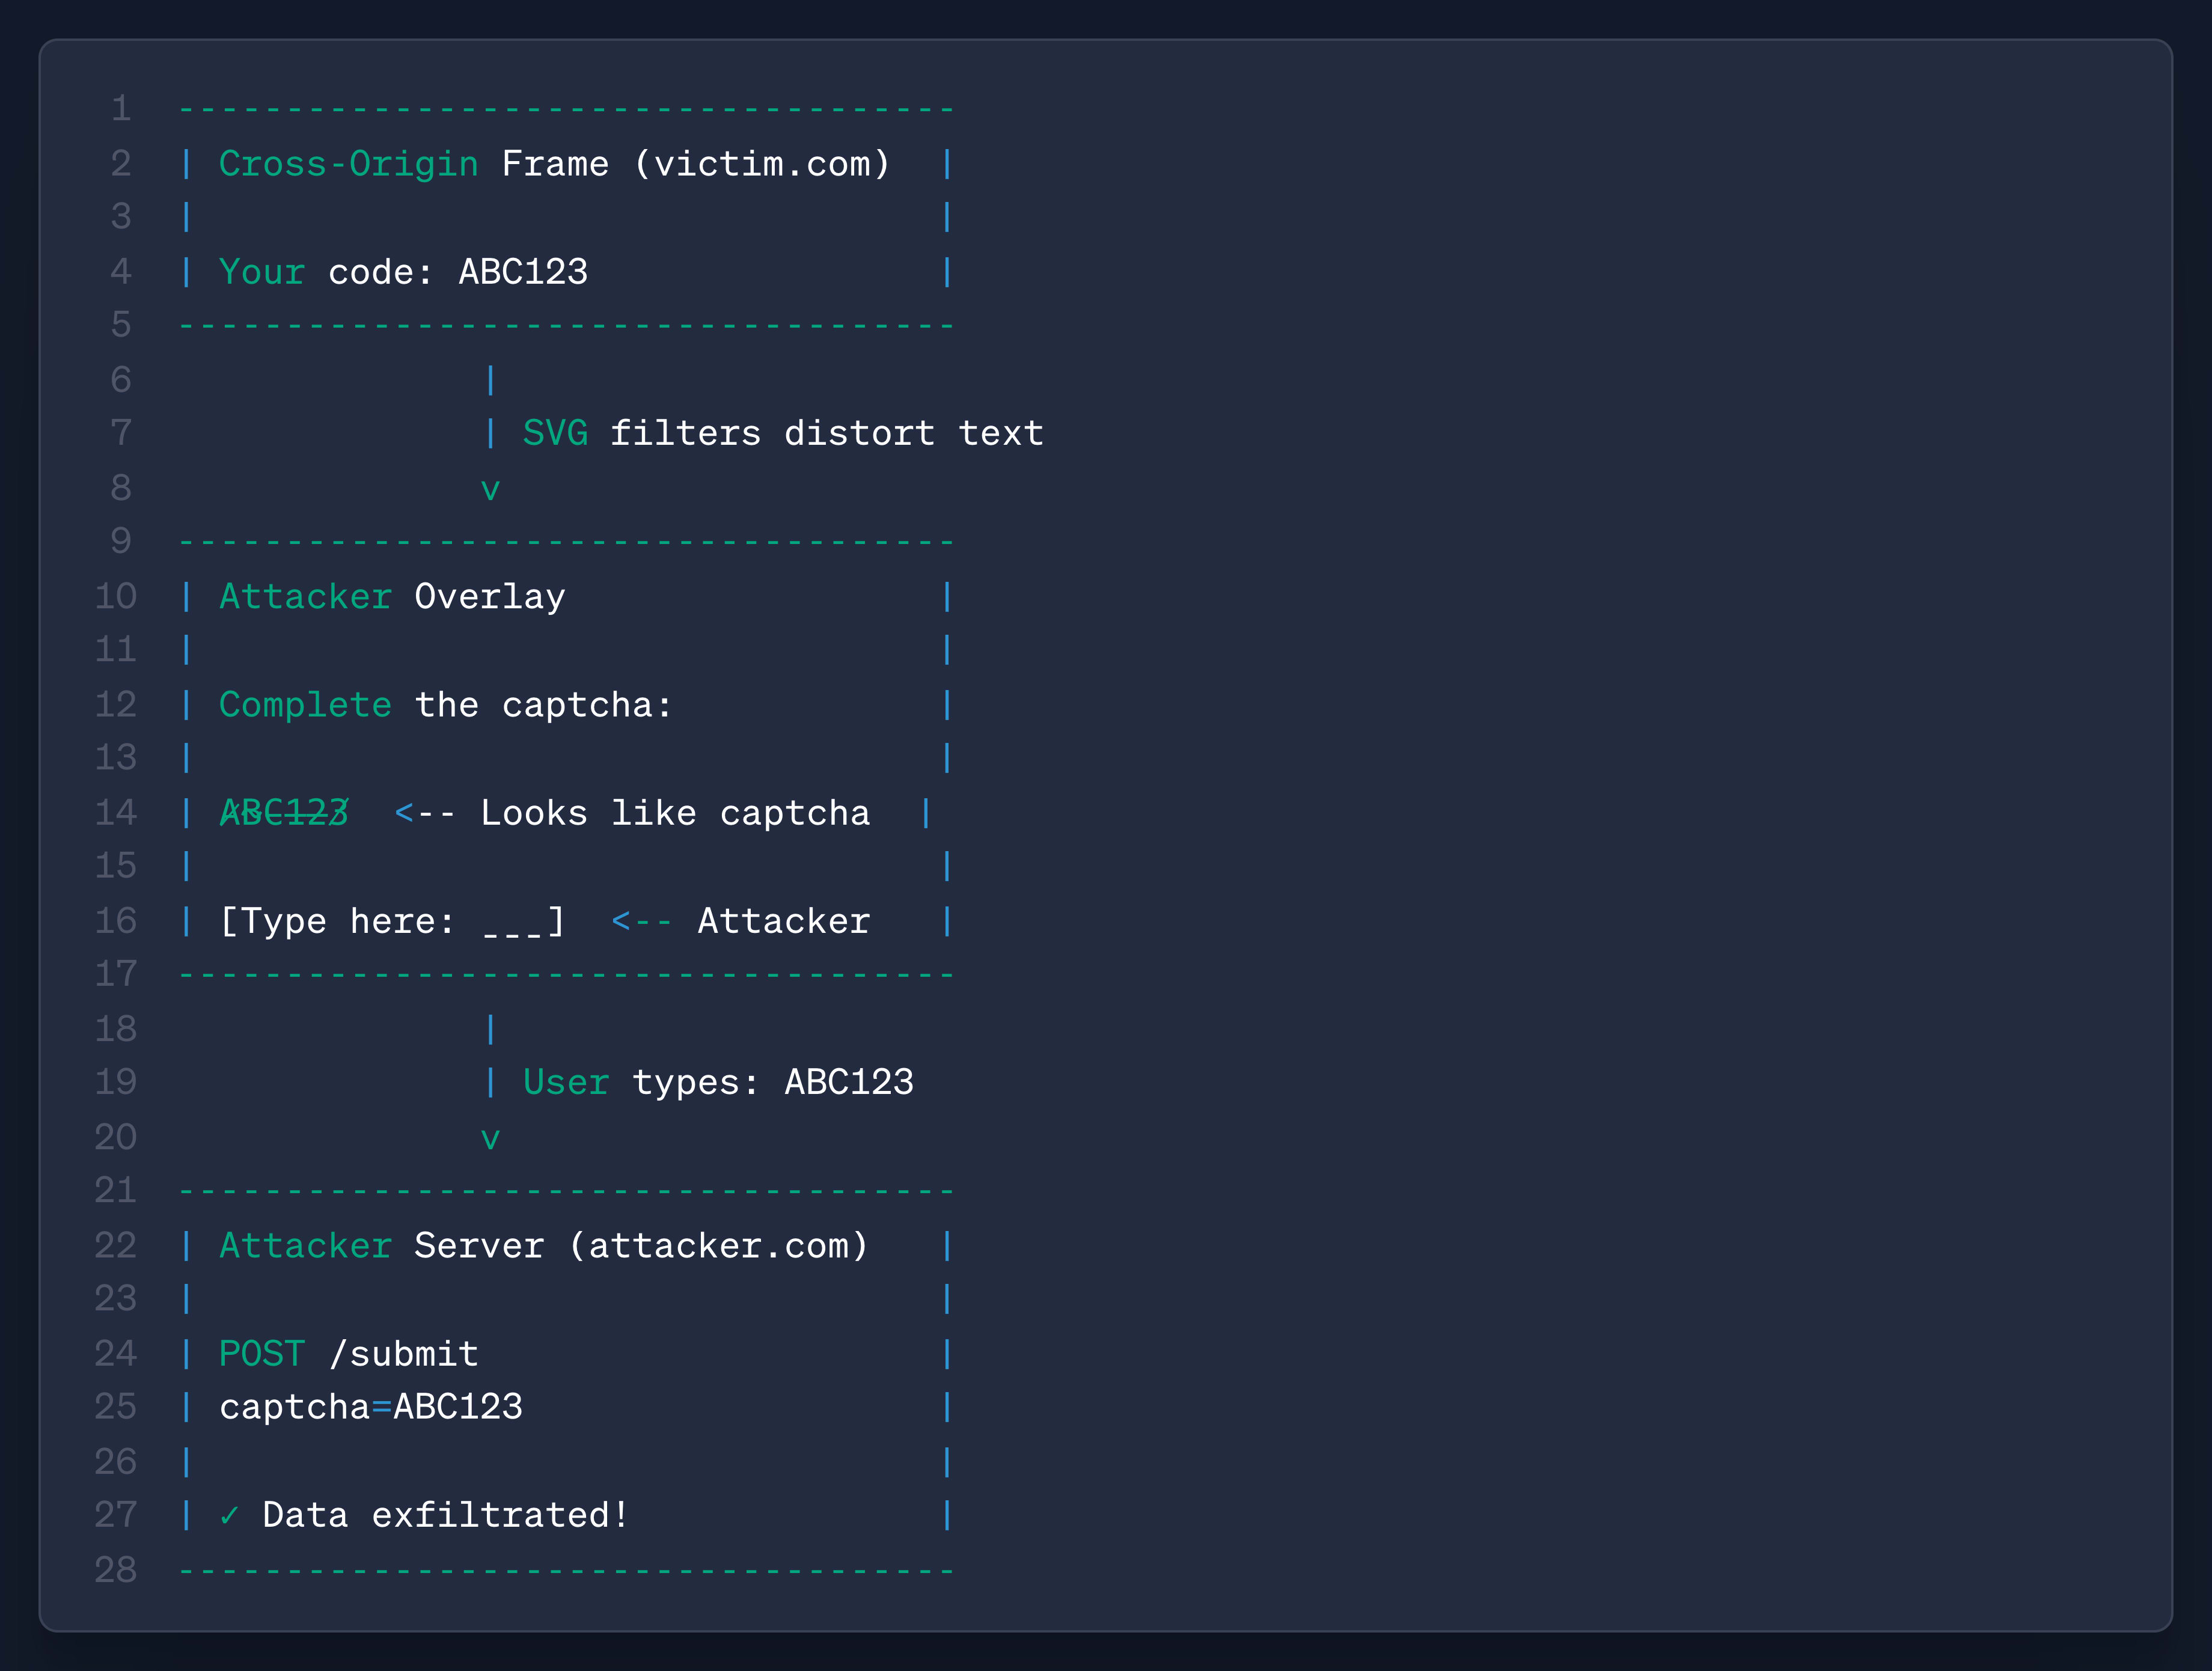Click the /submit path text
Screen dimensions: 2212x1671
[x=404, y=1354]
